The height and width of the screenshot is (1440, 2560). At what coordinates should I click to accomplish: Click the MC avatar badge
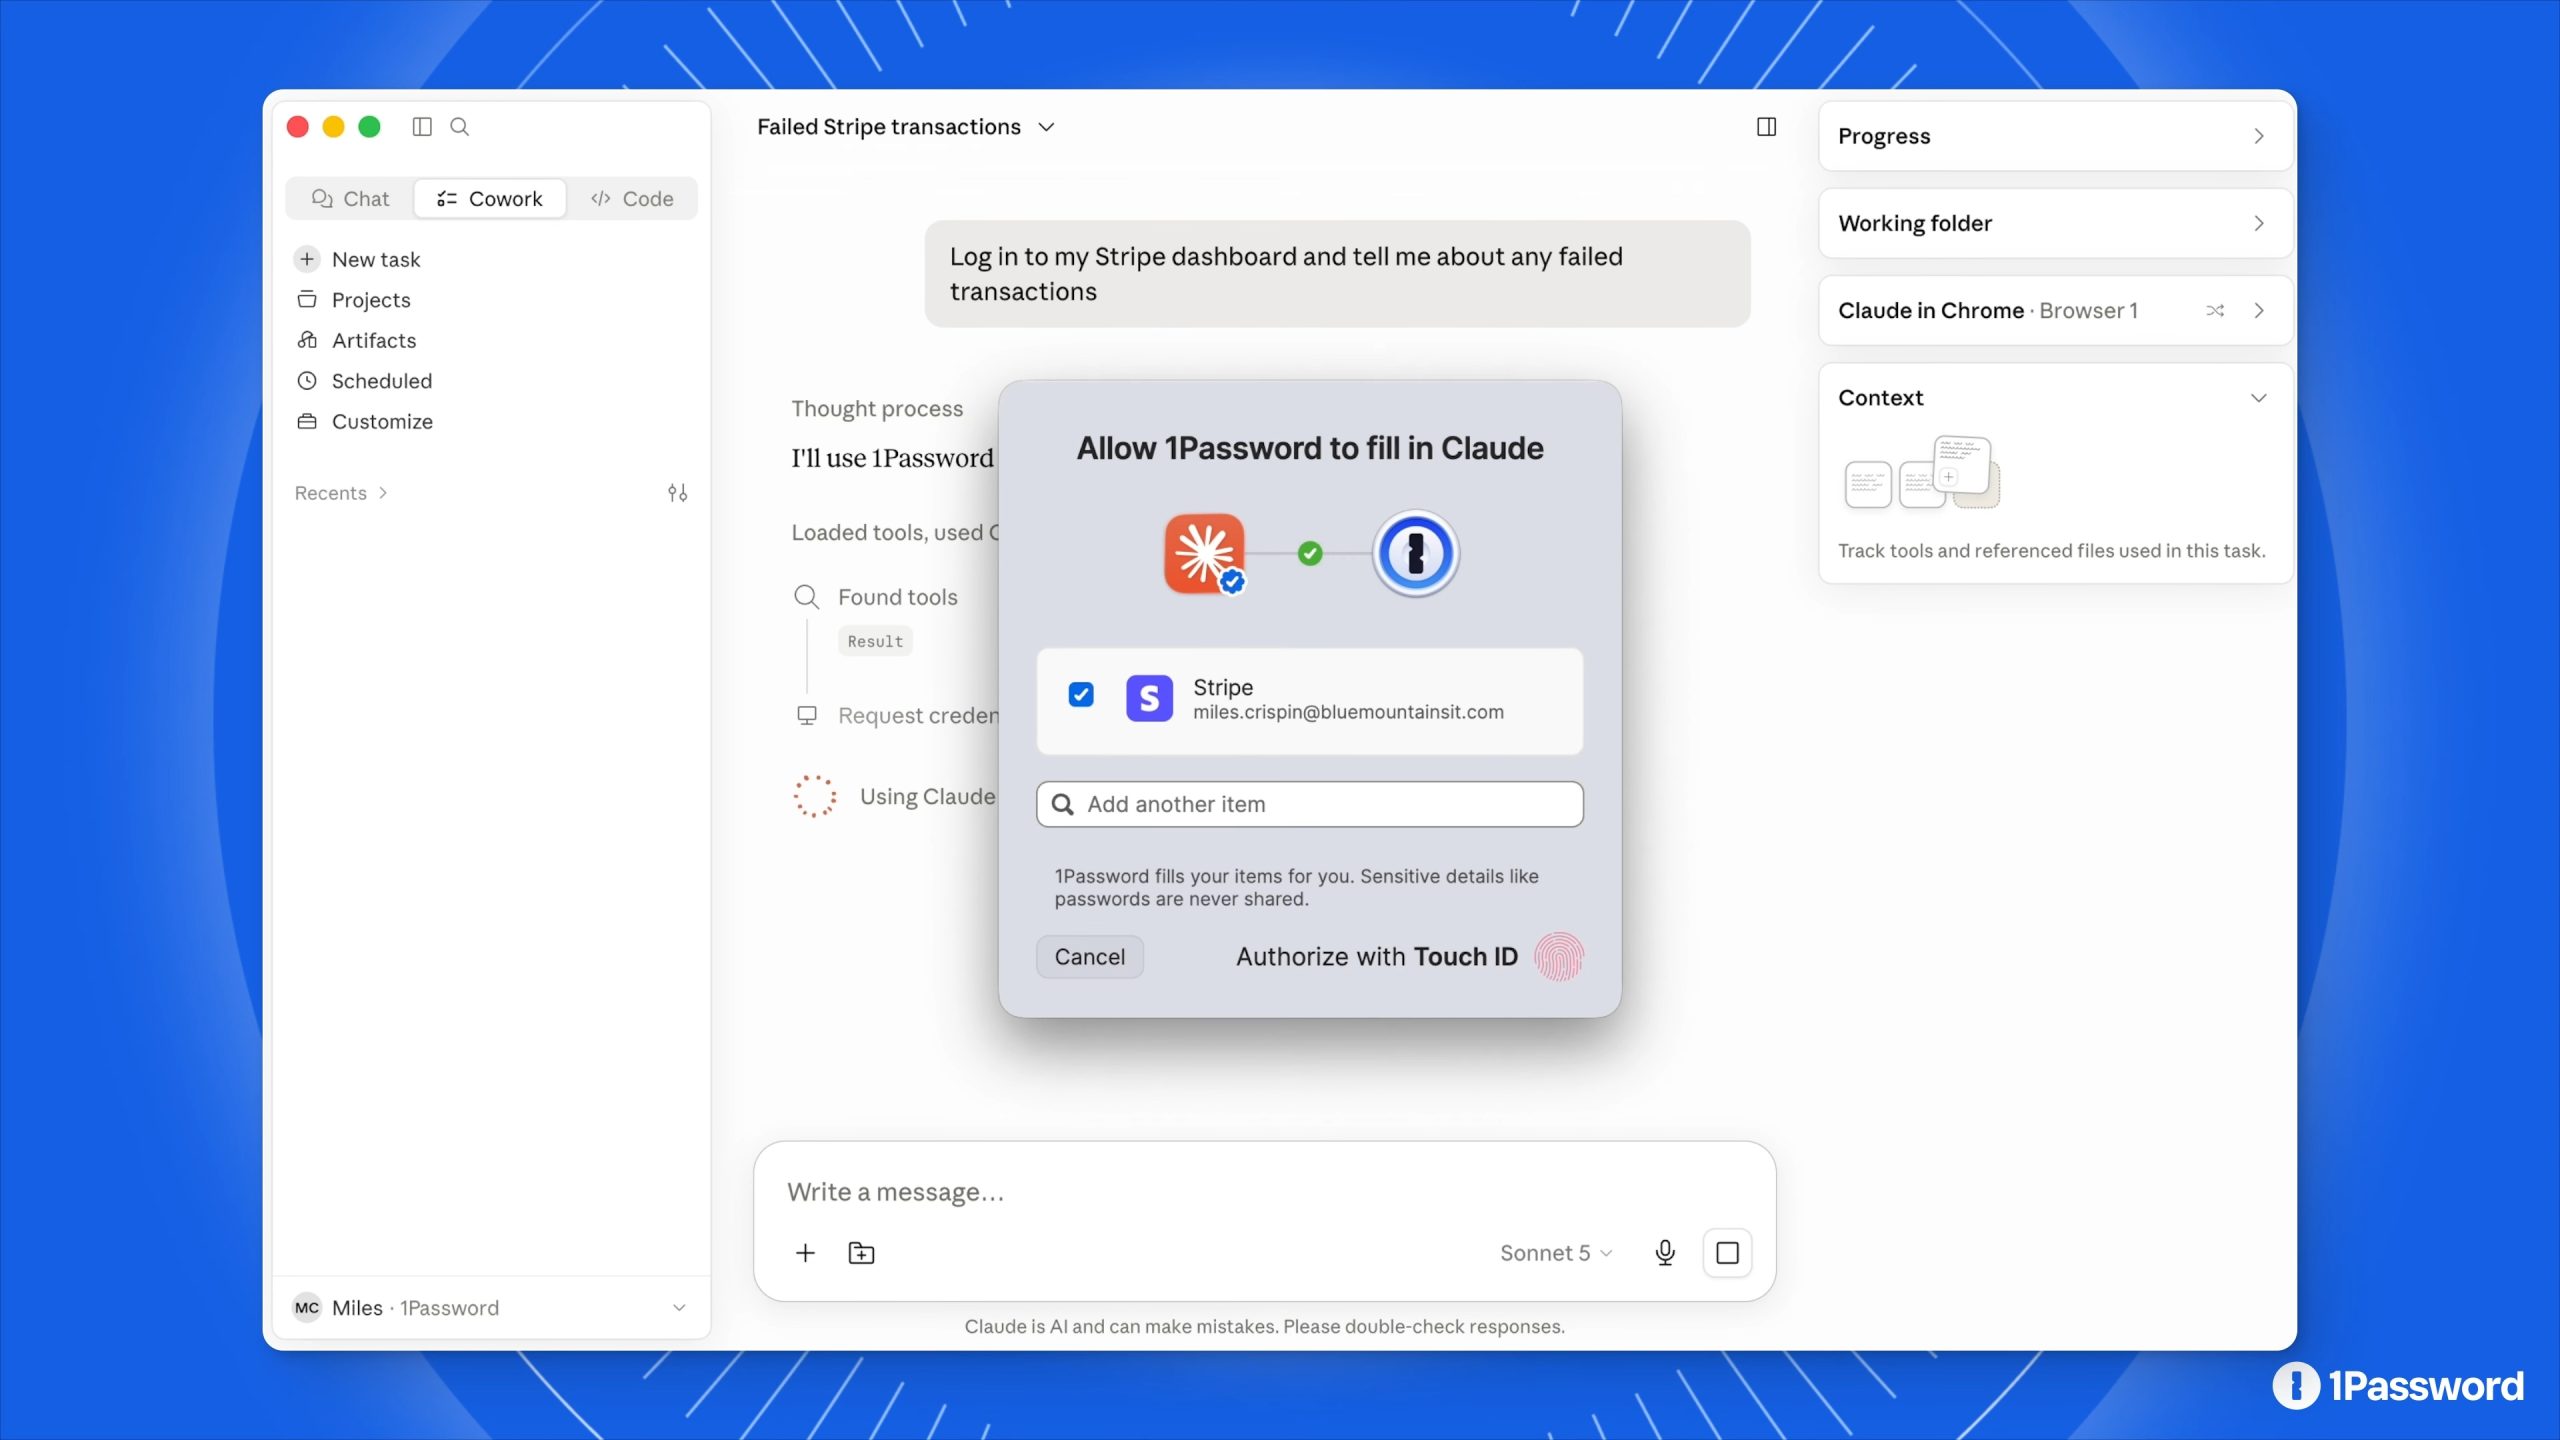[307, 1308]
